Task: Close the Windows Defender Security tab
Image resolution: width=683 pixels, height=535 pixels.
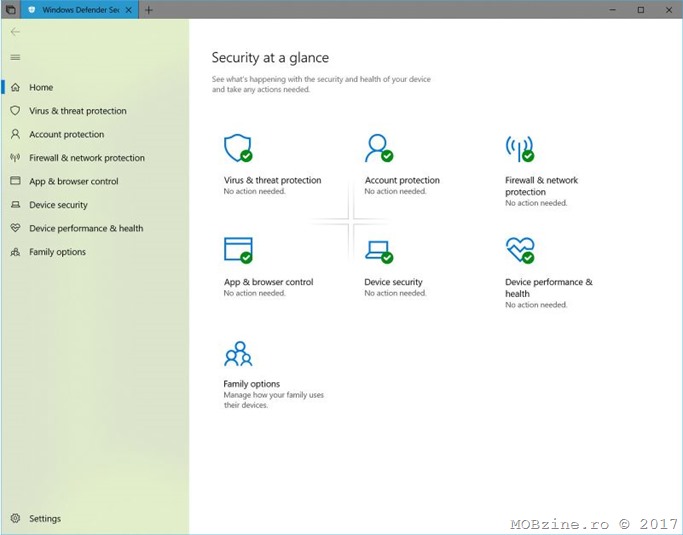Action: pos(128,10)
